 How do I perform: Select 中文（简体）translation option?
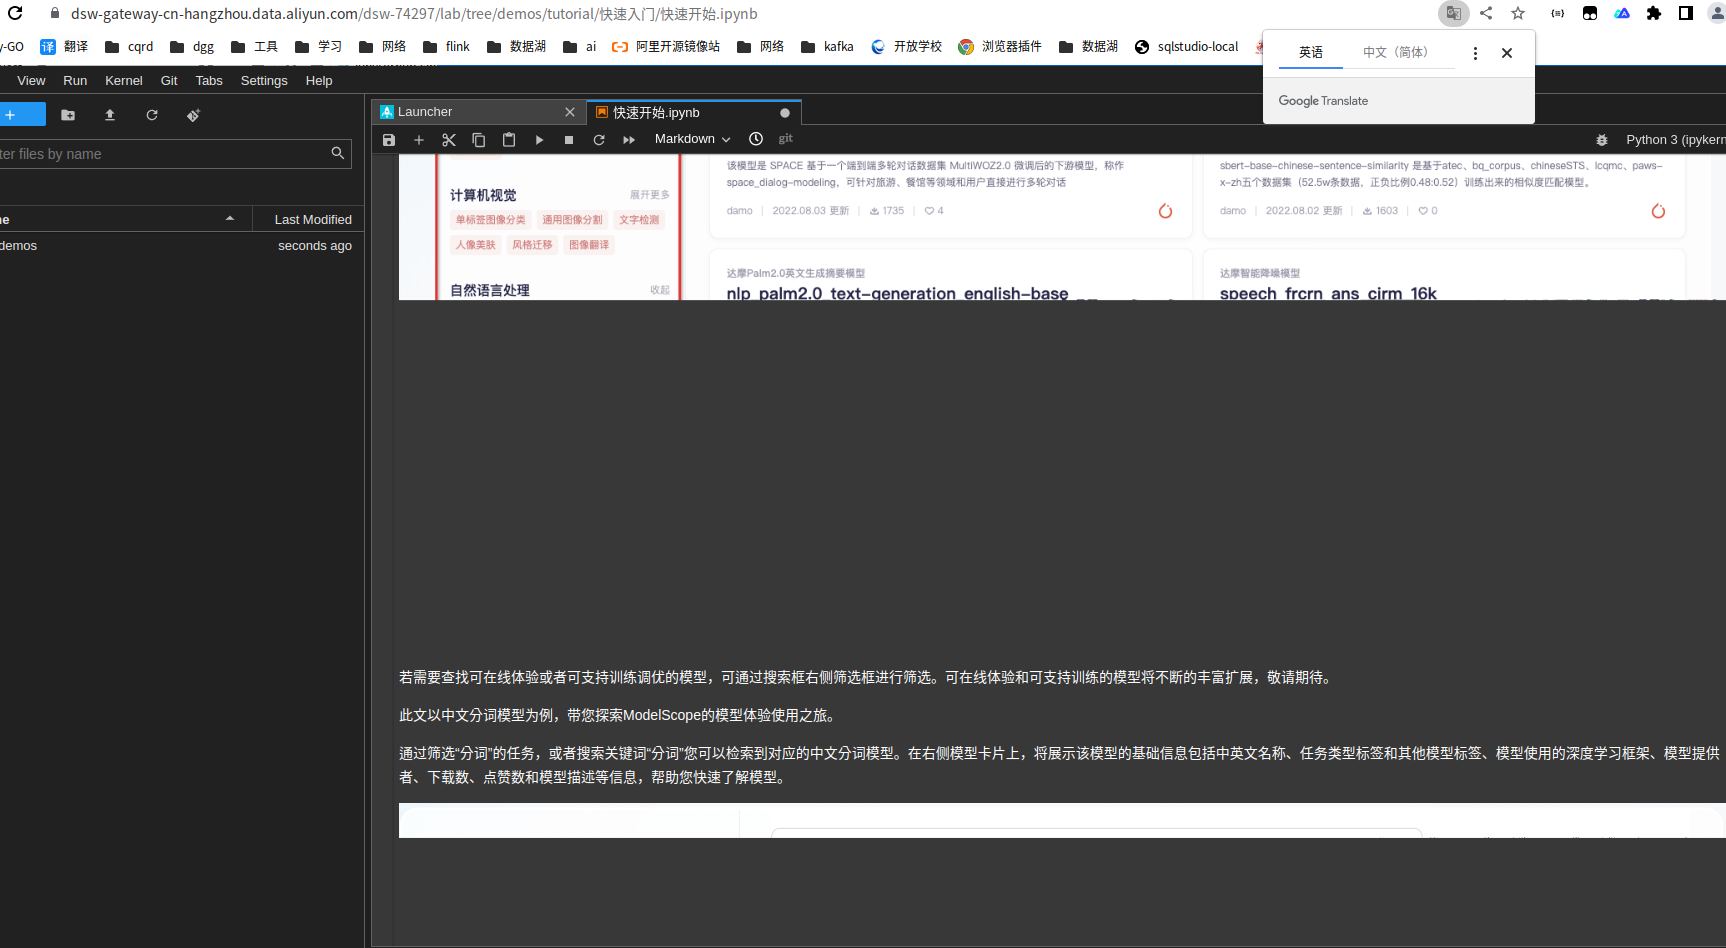click(x=1398, y=52)
